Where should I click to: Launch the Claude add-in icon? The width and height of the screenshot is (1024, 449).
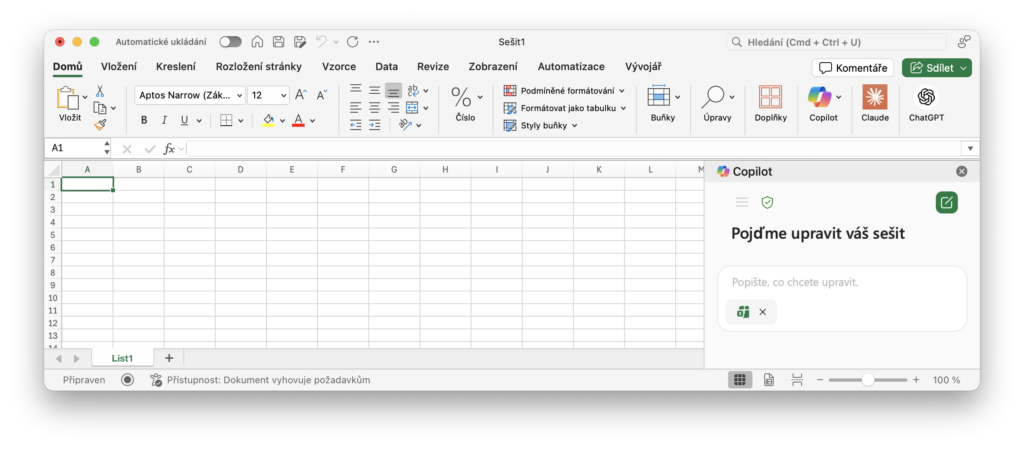[x=875, y=97]
